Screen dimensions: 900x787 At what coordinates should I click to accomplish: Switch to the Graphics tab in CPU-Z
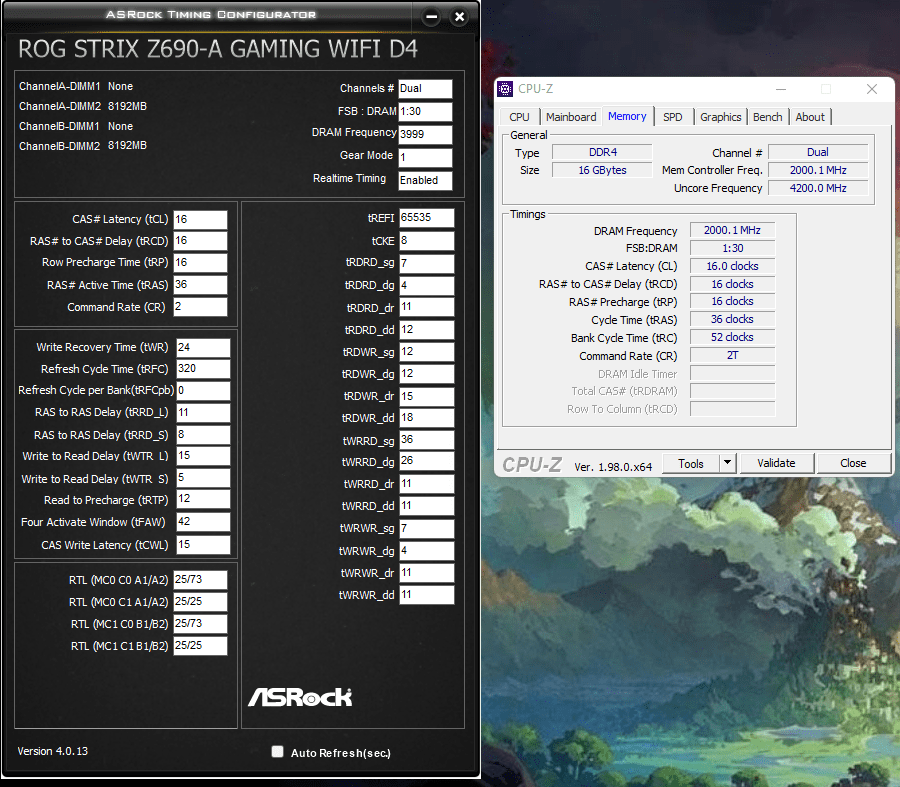(720, 117)
